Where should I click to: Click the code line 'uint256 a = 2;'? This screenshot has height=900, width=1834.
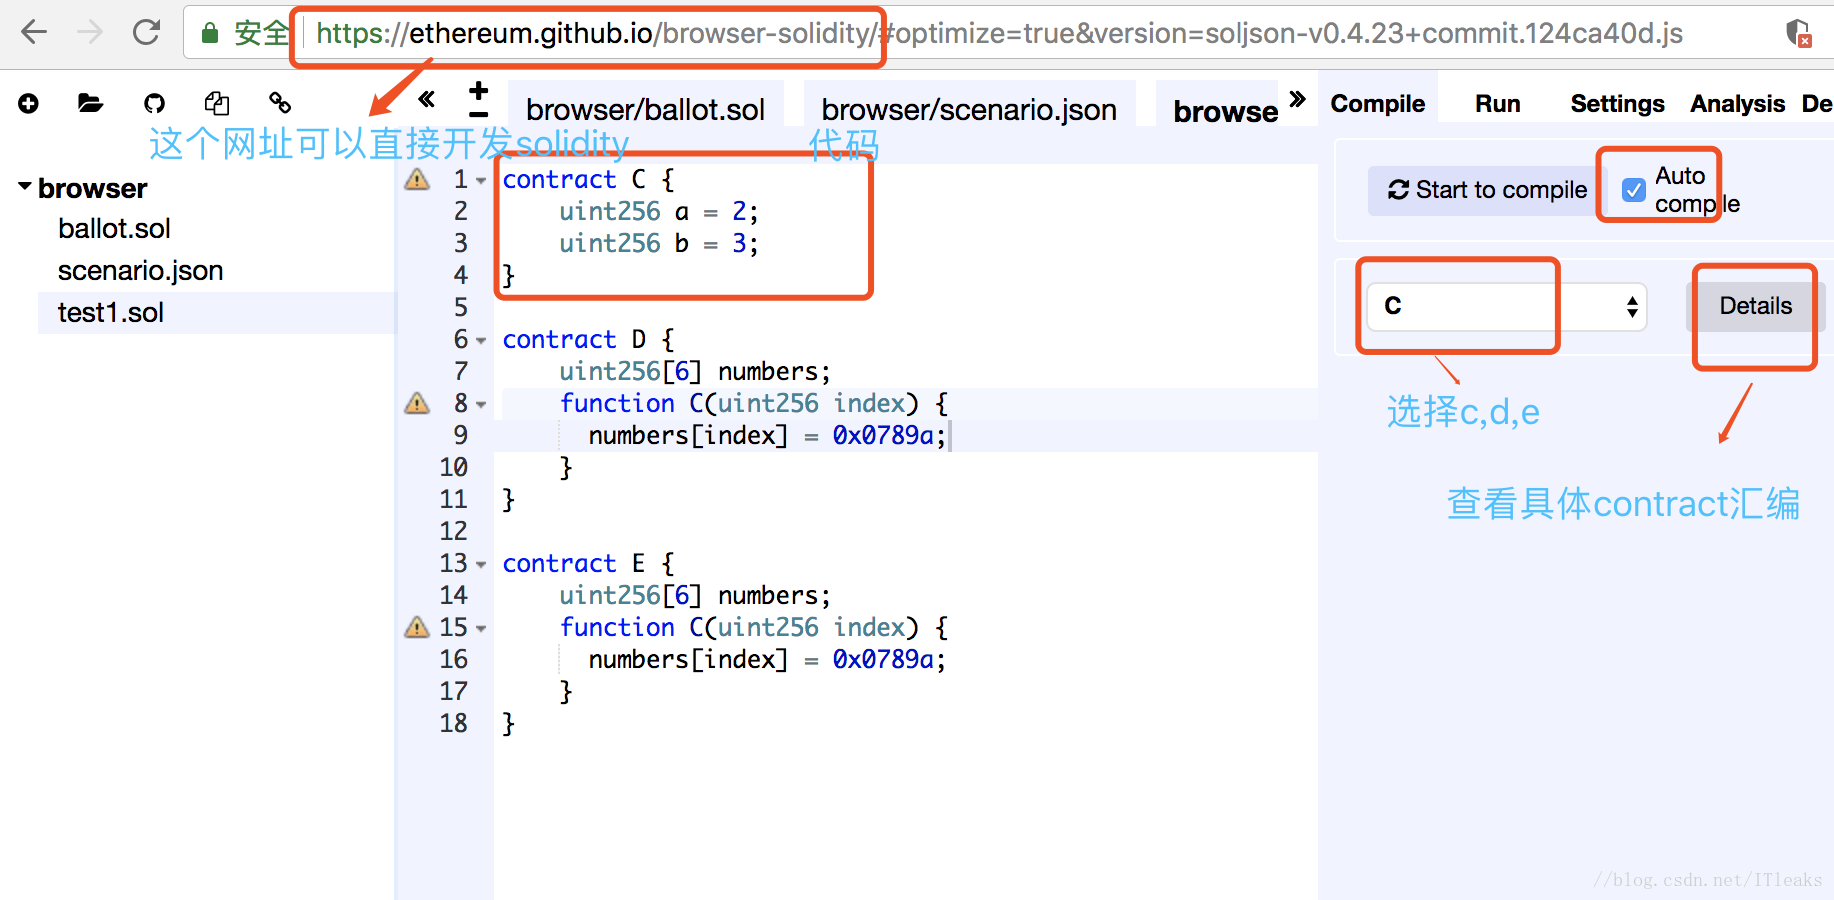658,211
